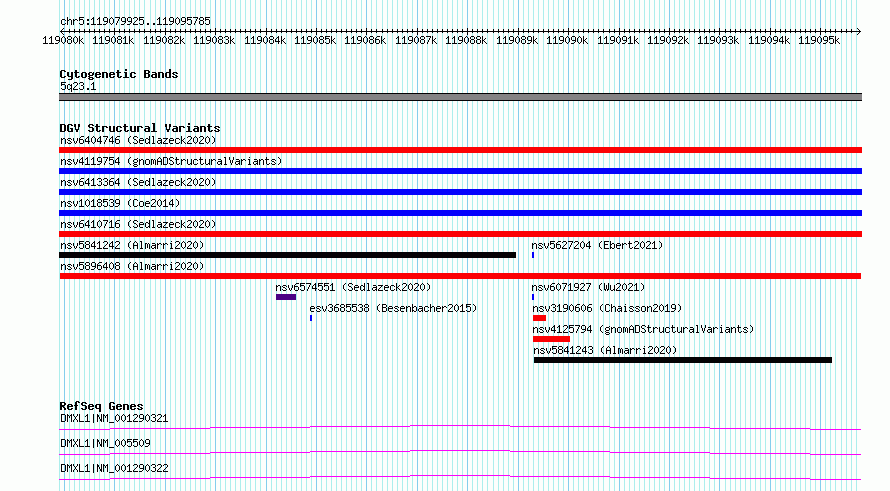890x491 pixels.
Task: Click the ruler's right arrowhead
Action: (x=859, y=31)
